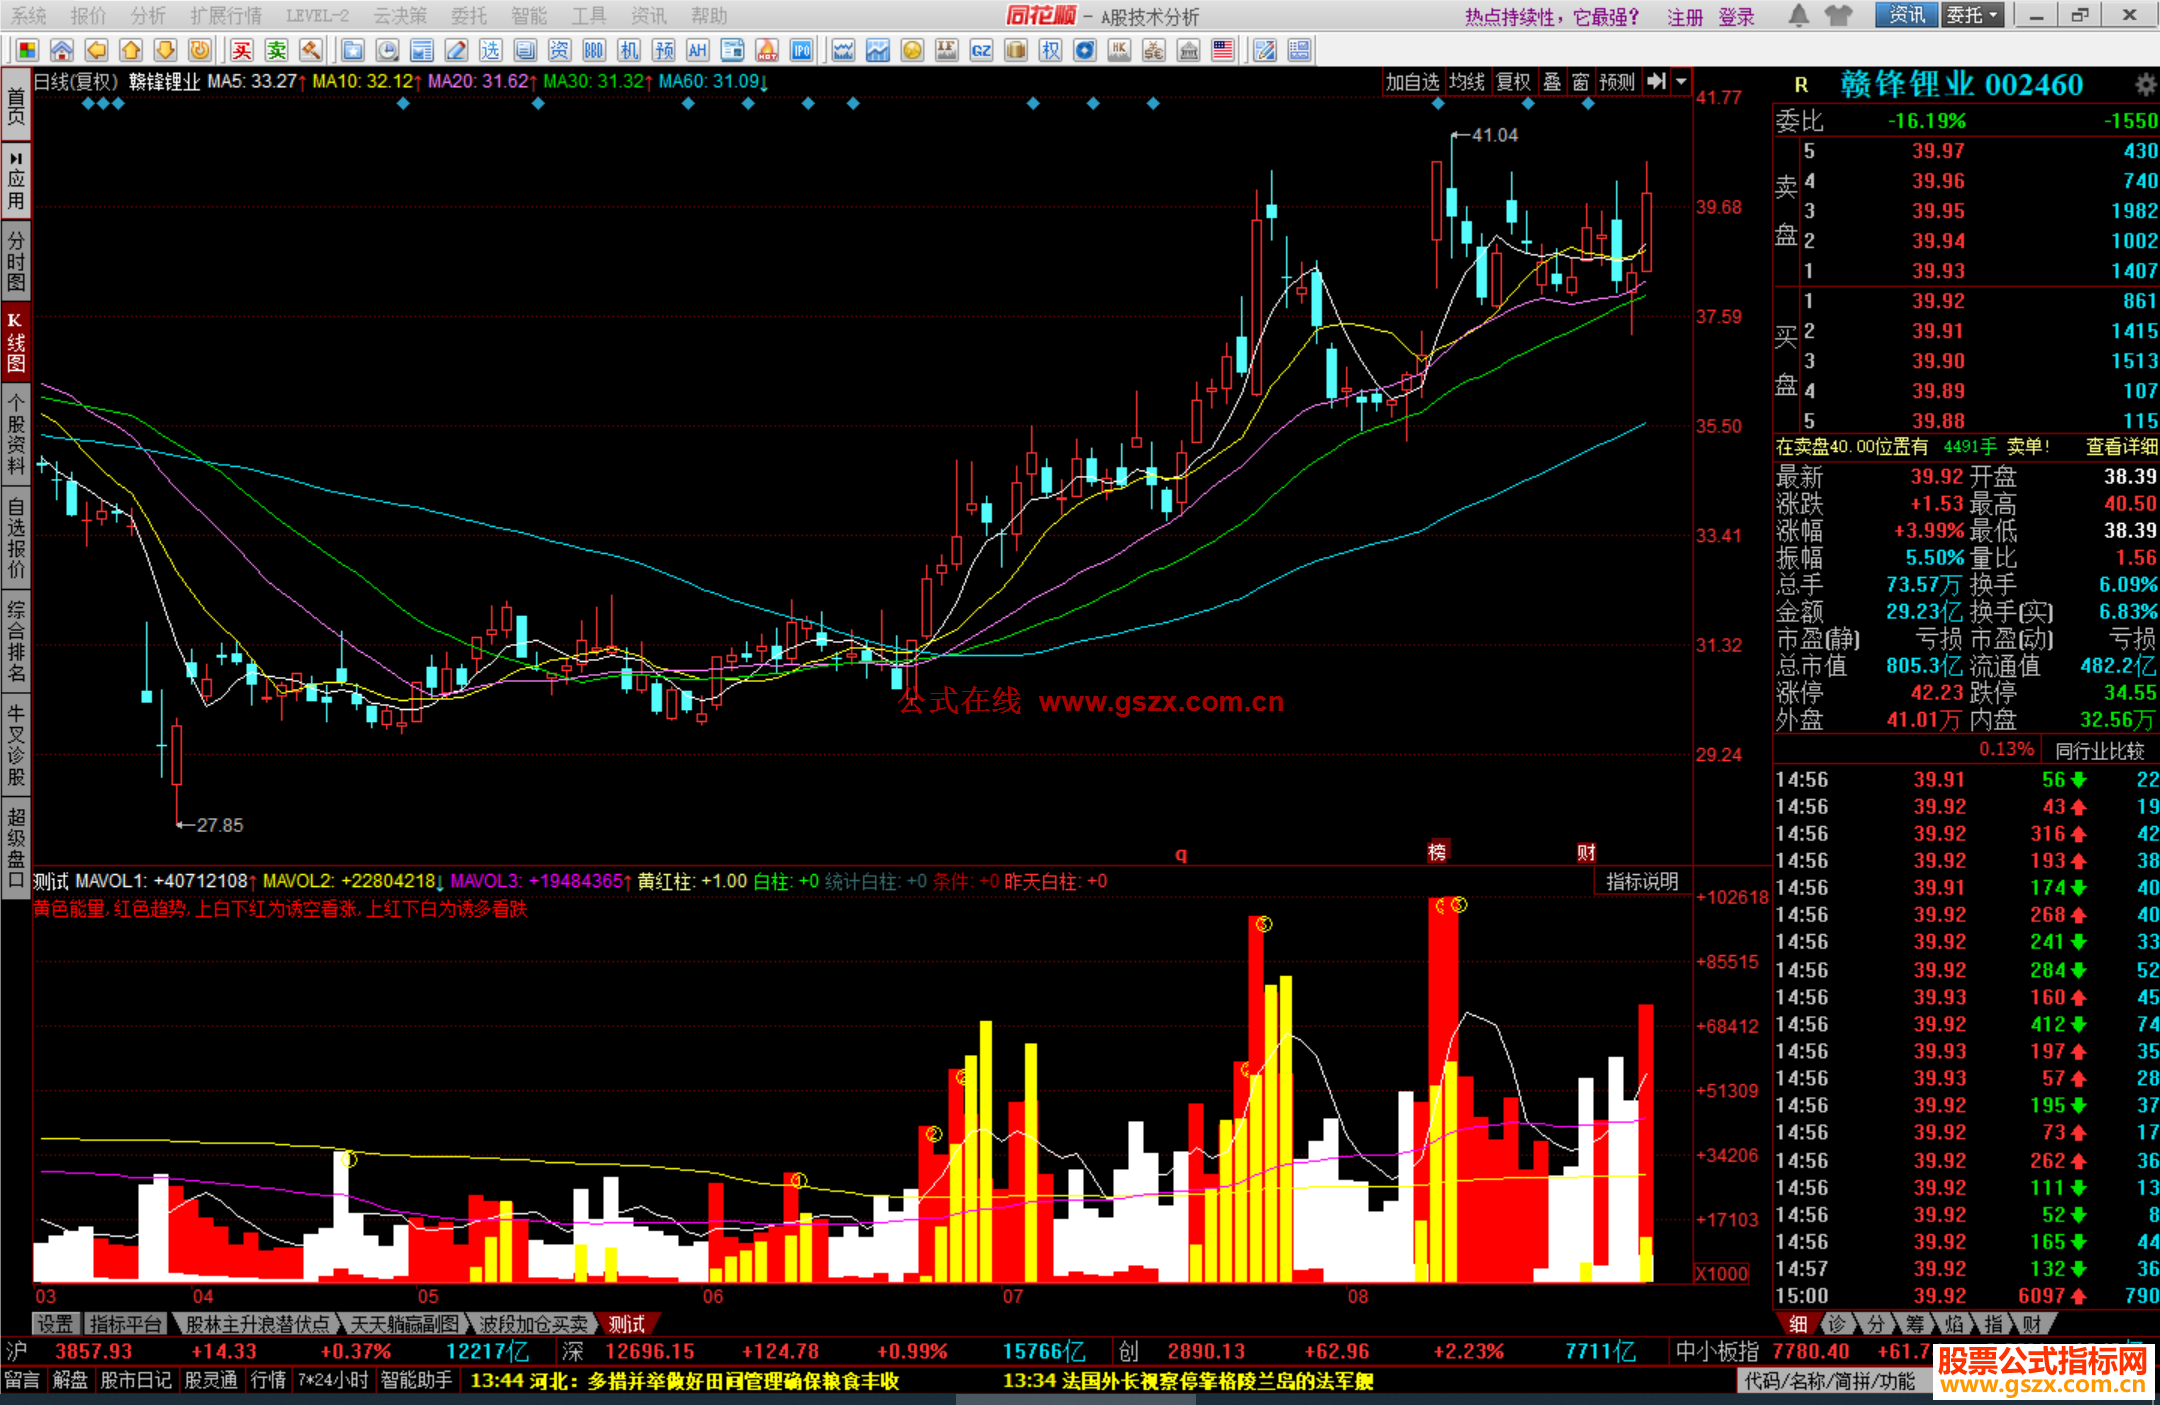Toggle 复权 price adjustment button

[1513, 82]
